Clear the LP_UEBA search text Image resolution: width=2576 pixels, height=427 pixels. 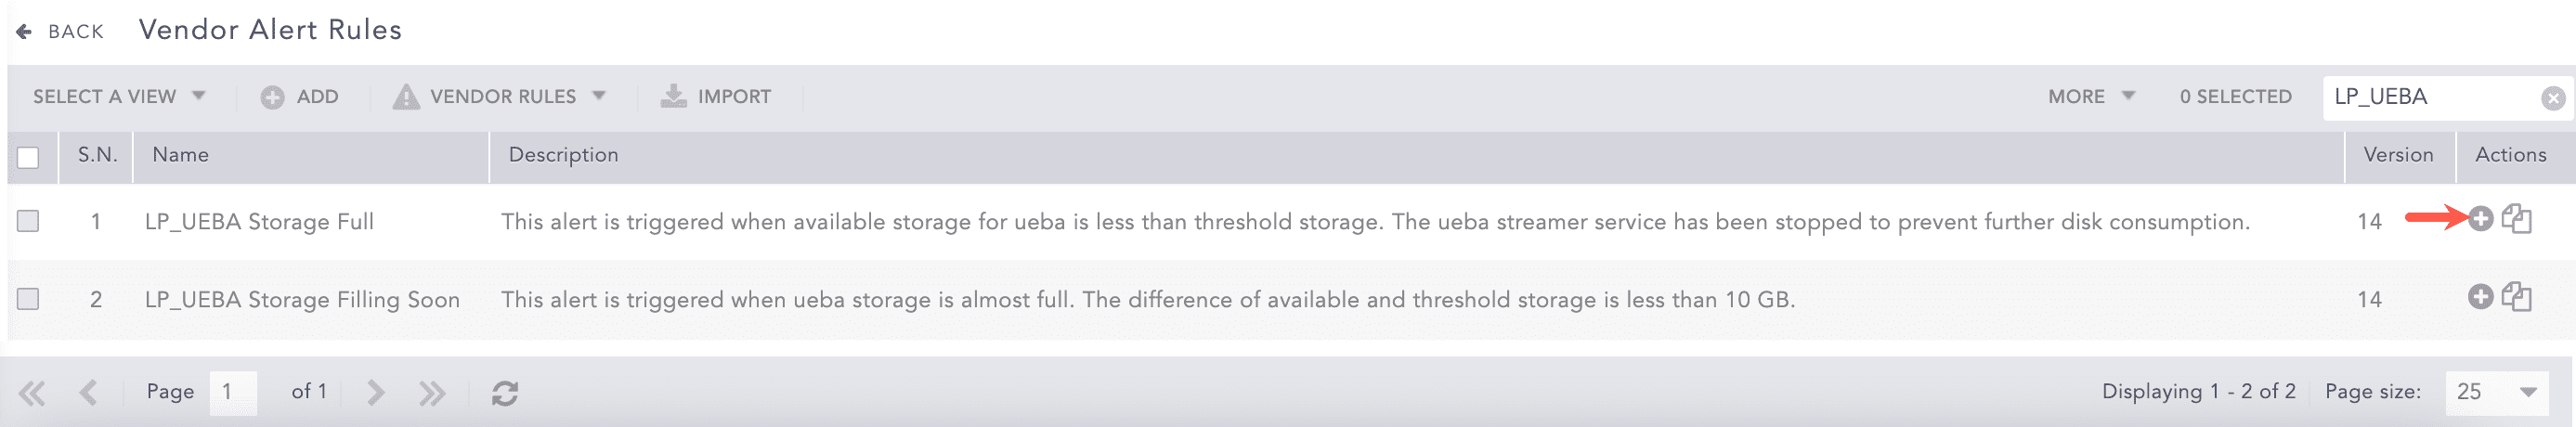click(x=2553, y=98)
